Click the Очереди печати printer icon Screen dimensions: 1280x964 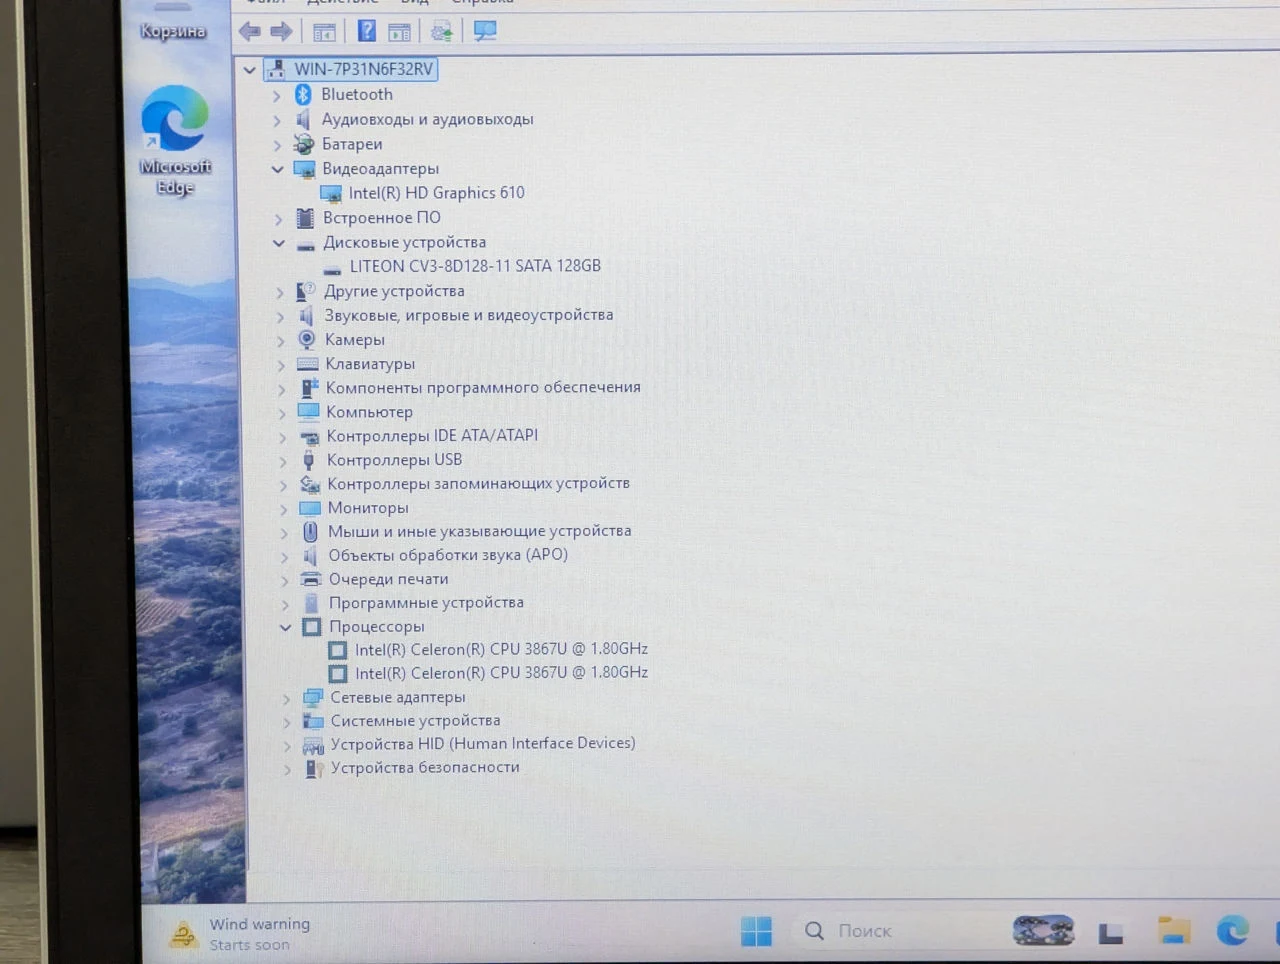click(311, 579)
